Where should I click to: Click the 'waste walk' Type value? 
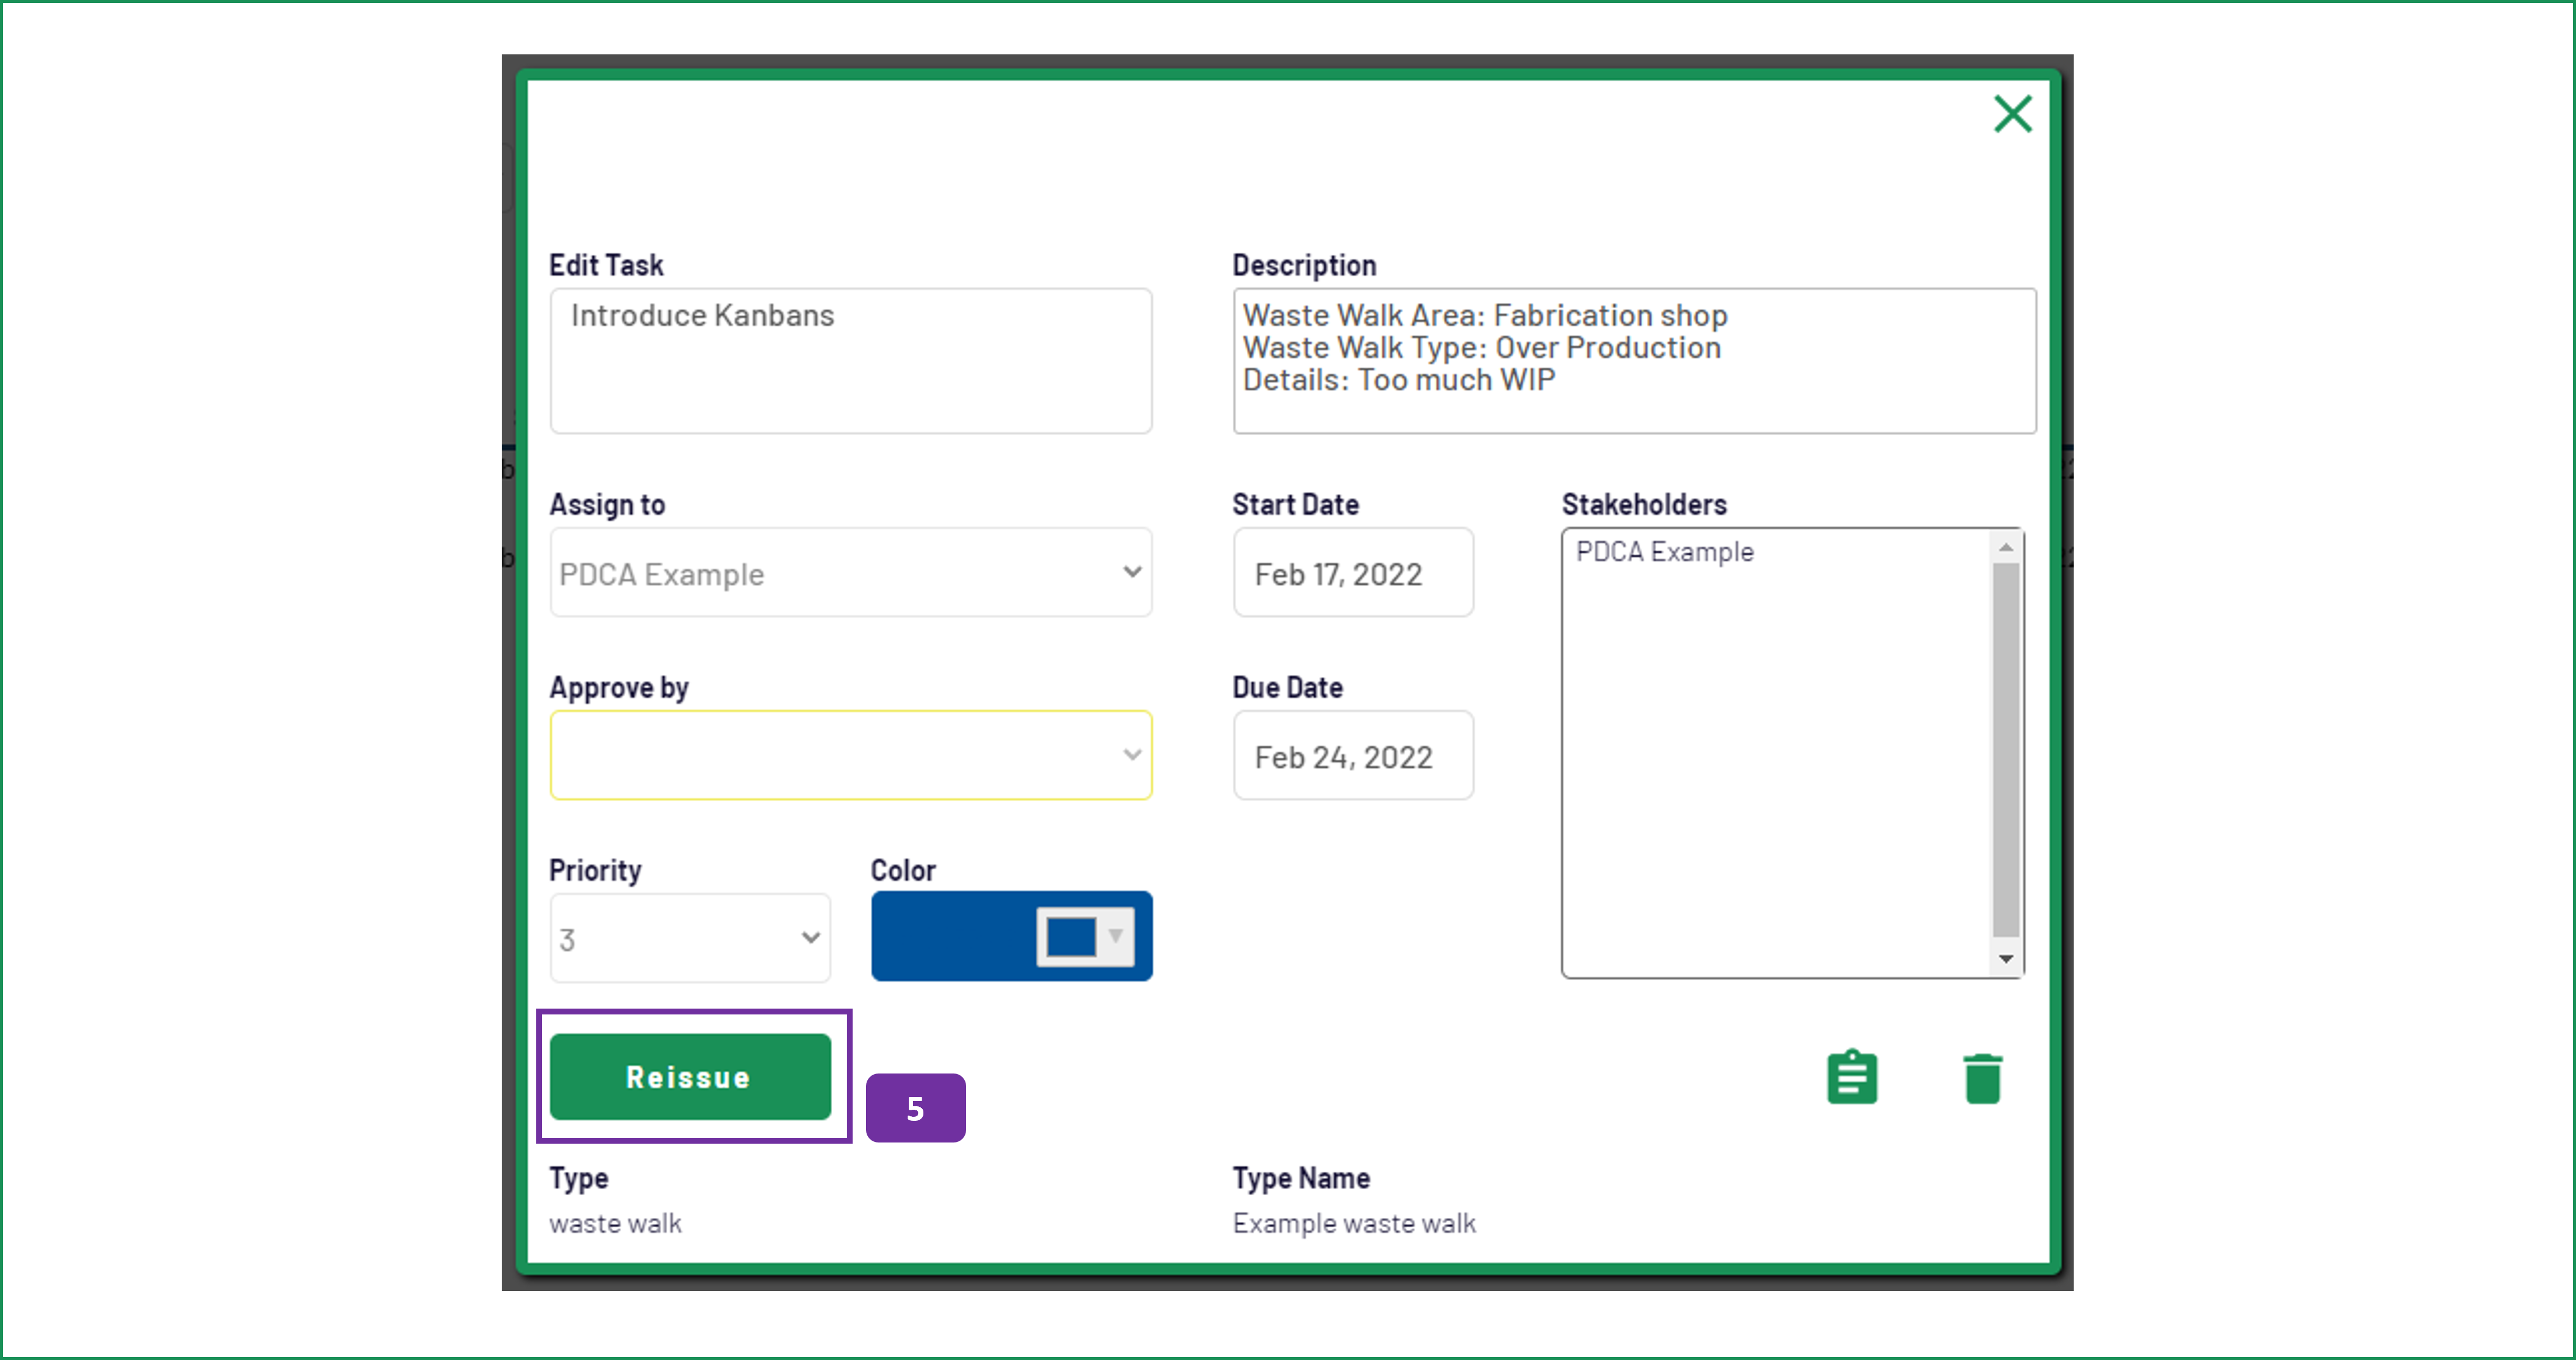pos(615,1224)
